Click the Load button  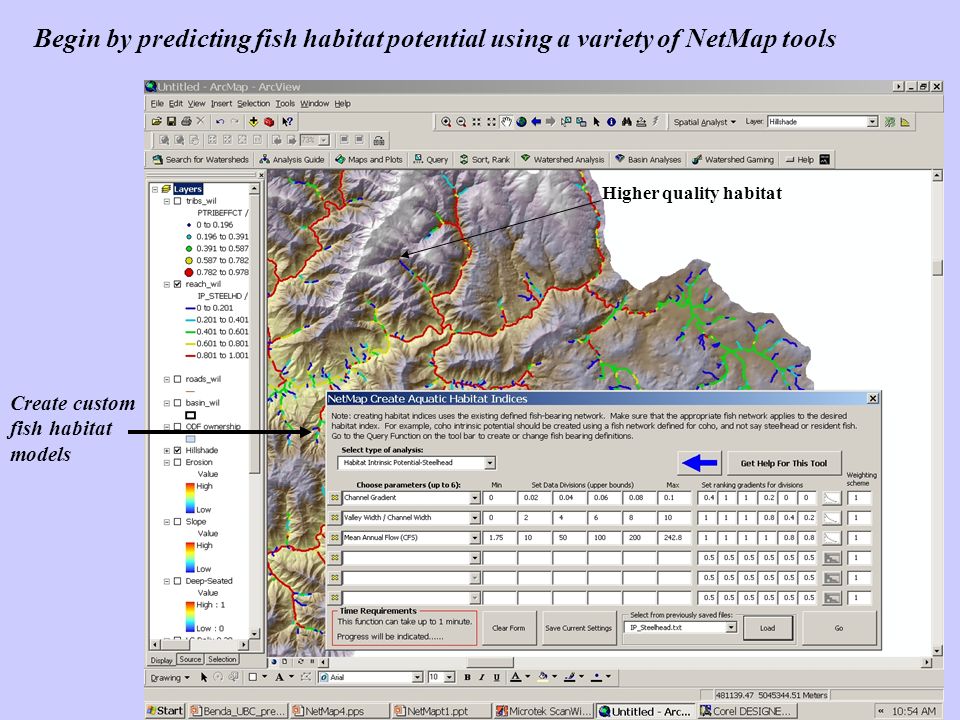(x=768, y=628)
